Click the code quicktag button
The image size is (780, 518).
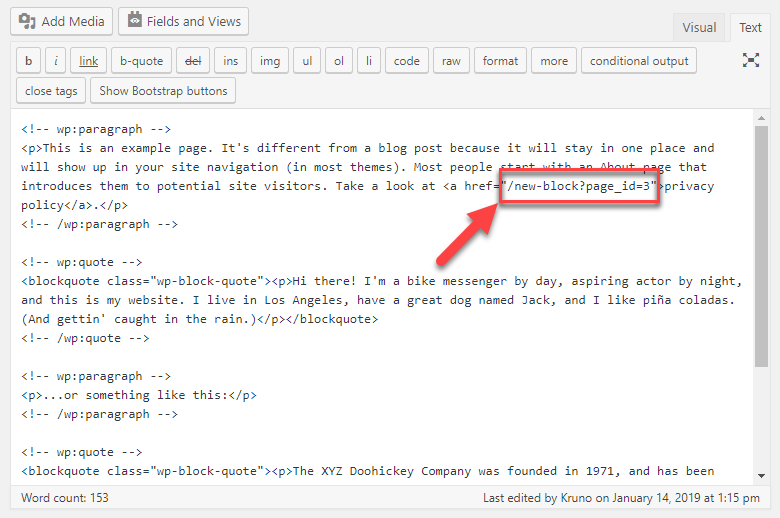click(406, 61)
